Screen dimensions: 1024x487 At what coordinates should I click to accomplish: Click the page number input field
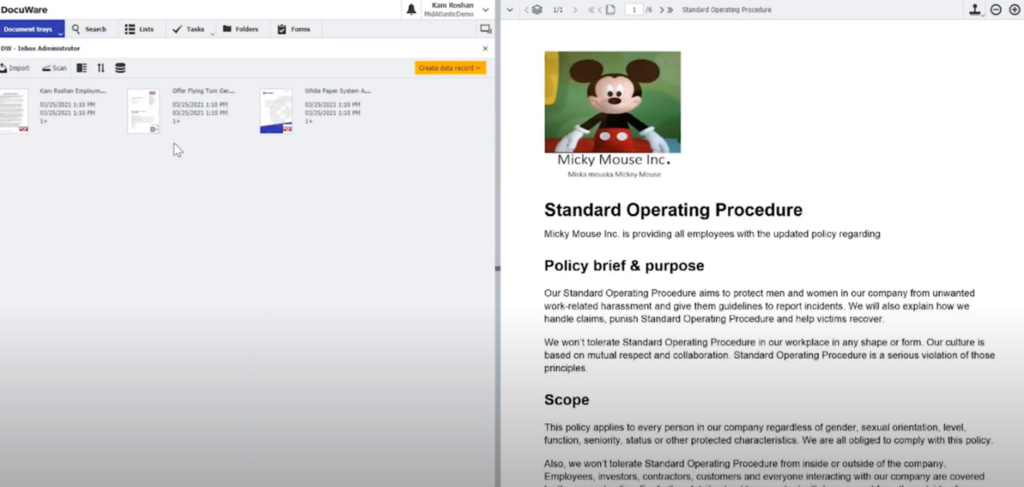point(632,9)
